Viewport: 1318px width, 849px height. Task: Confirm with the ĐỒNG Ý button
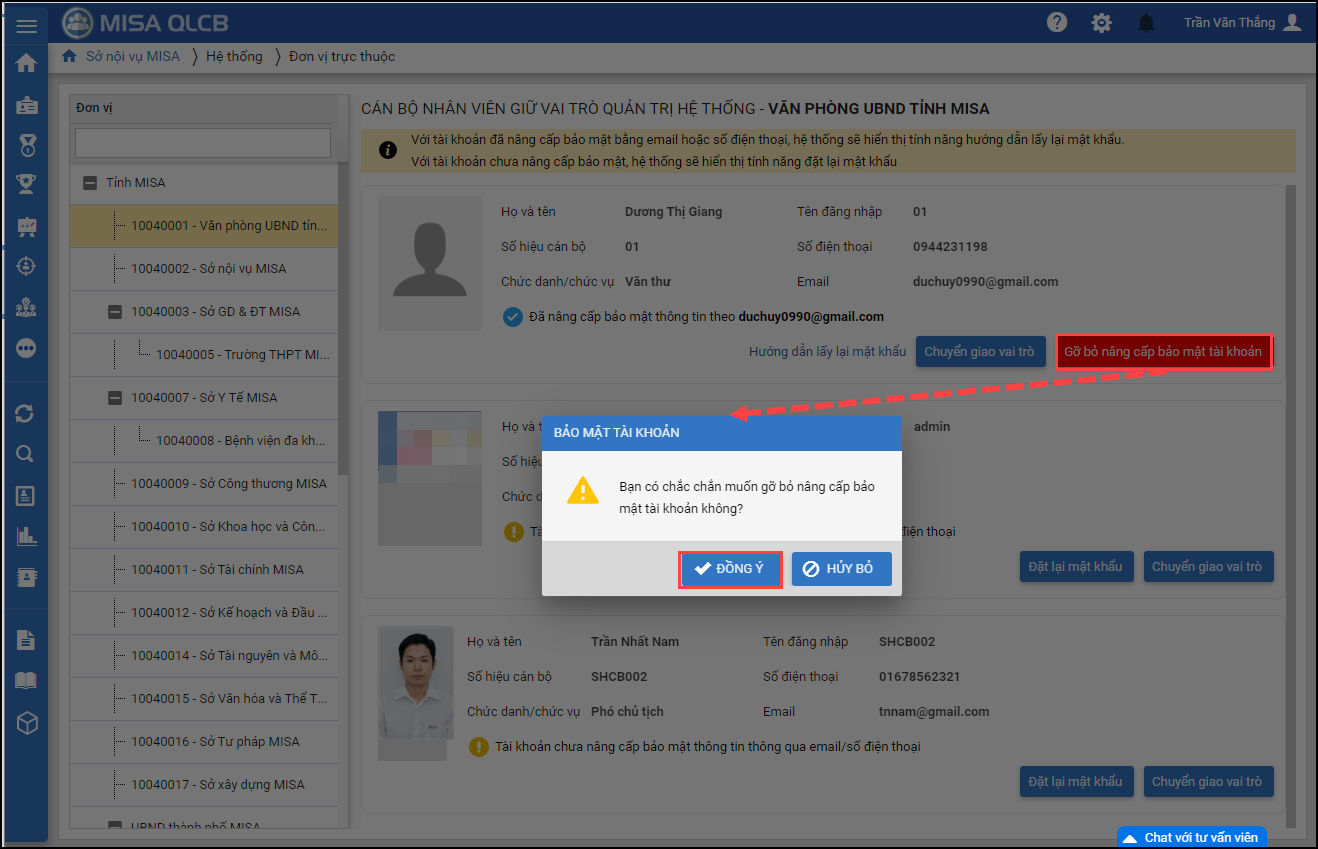click(x=730, y=568)
